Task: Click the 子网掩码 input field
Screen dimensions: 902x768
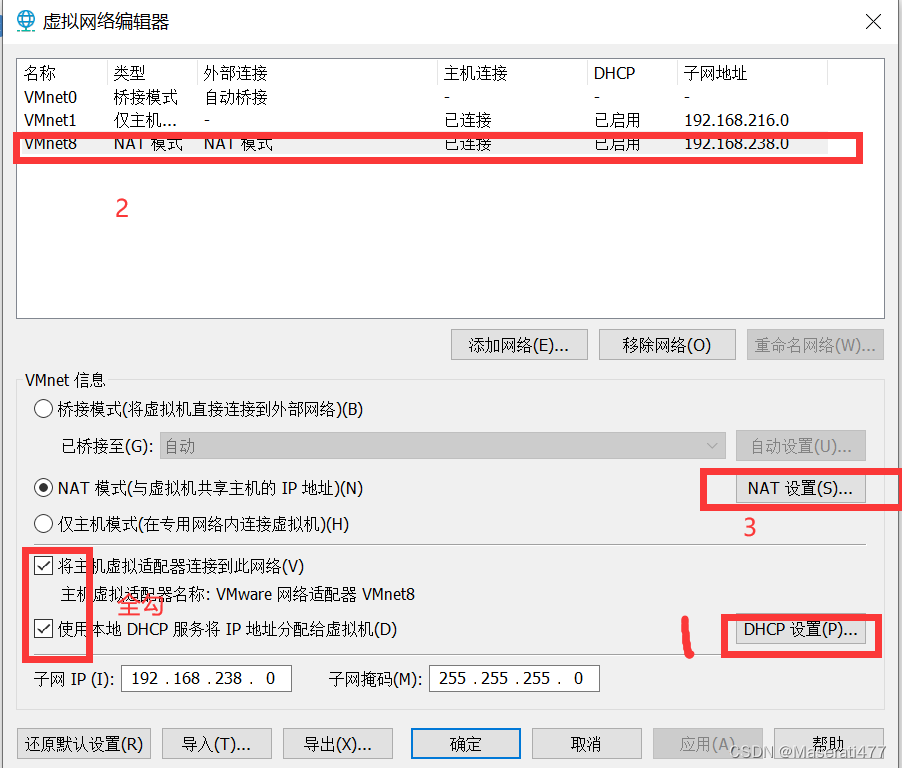Action: [514, 678]
